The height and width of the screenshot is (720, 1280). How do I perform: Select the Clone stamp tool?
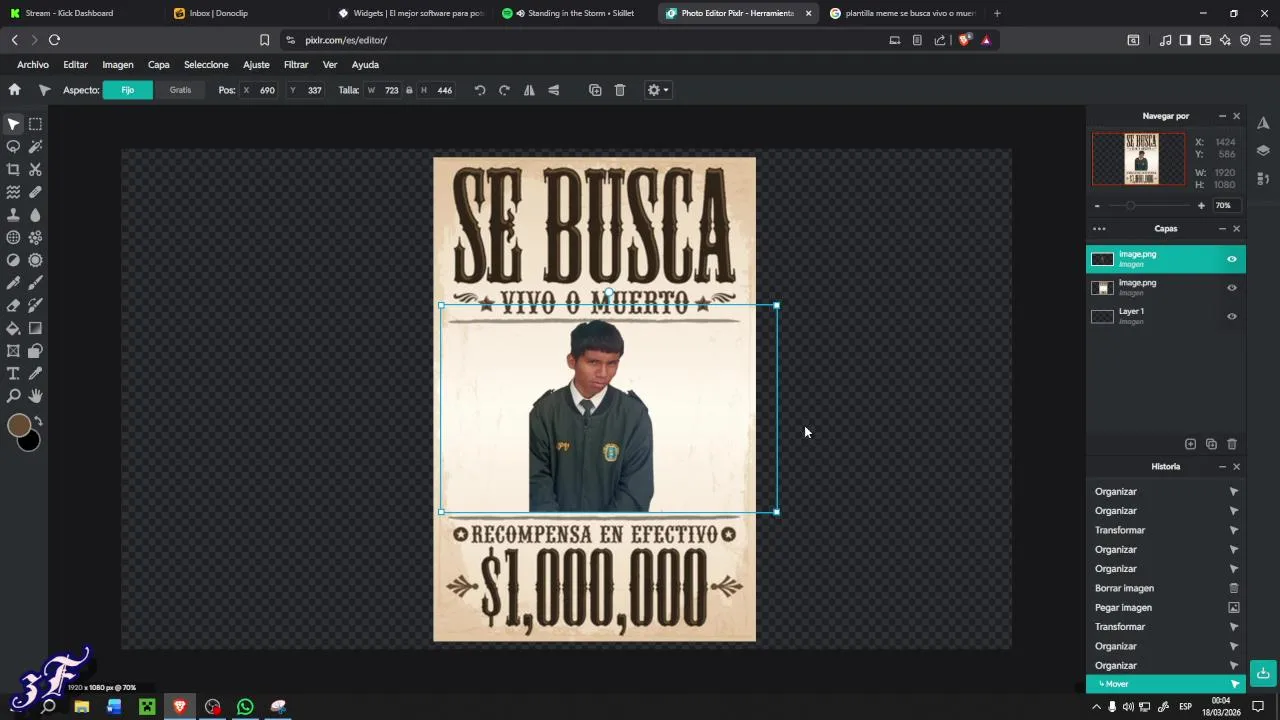coord(13,215)
